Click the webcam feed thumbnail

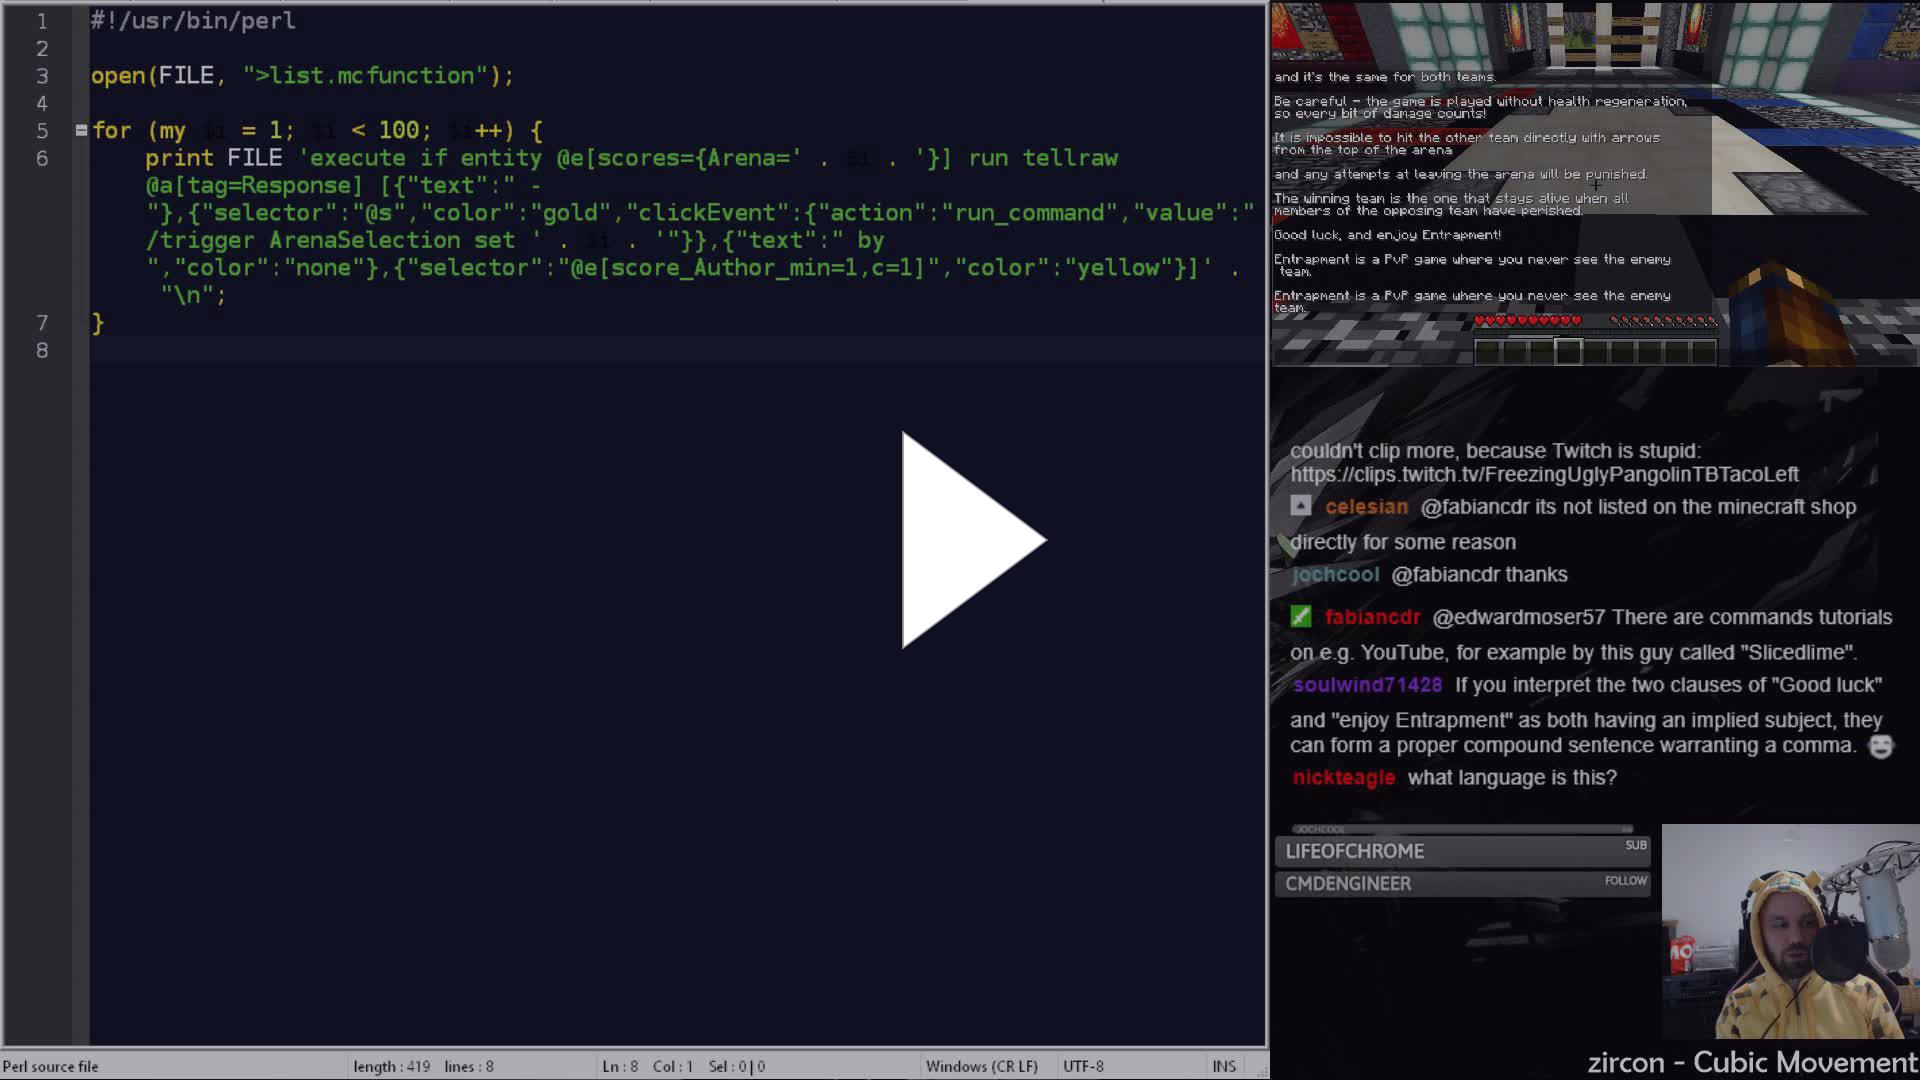click(x=1790, y=931)
